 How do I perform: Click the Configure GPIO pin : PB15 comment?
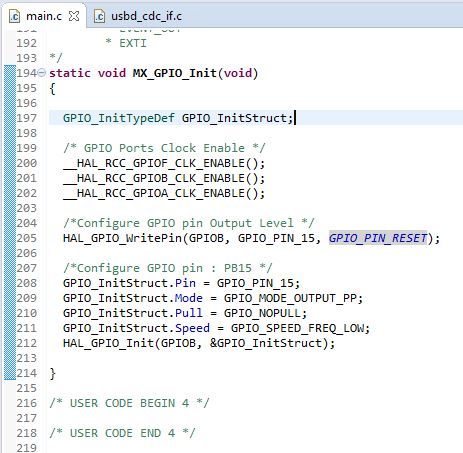168,268
